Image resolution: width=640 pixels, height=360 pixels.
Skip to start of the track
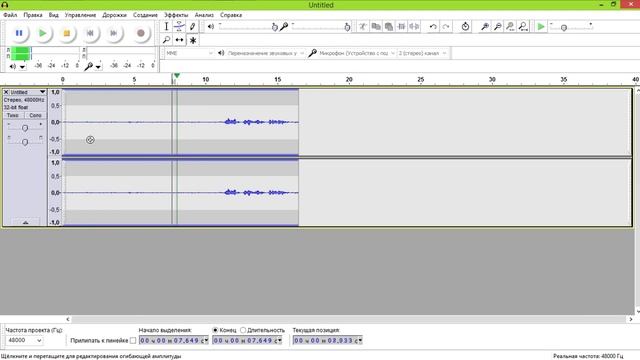tap(90, 33)
